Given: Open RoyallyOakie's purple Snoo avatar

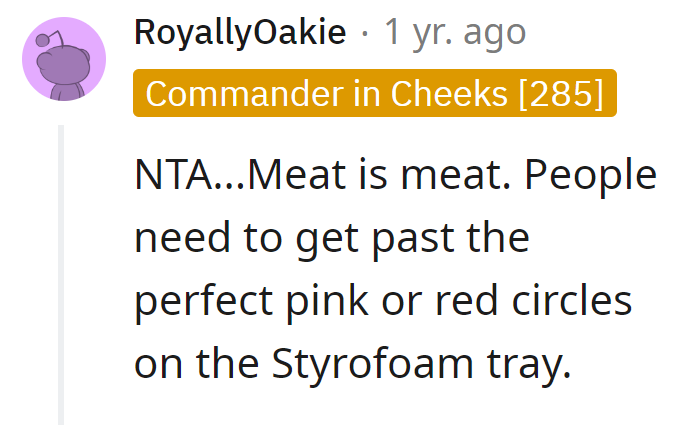Looking at the screenshot, I should click(64, 59).
